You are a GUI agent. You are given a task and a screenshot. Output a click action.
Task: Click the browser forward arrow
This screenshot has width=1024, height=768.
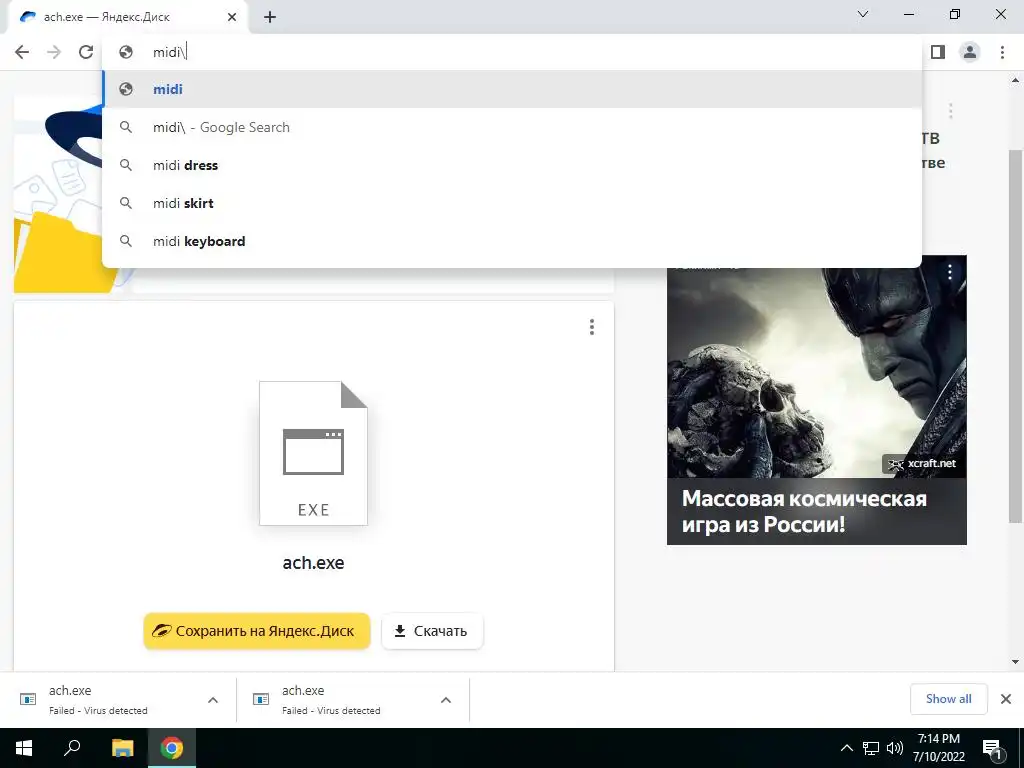coord(54,52)
